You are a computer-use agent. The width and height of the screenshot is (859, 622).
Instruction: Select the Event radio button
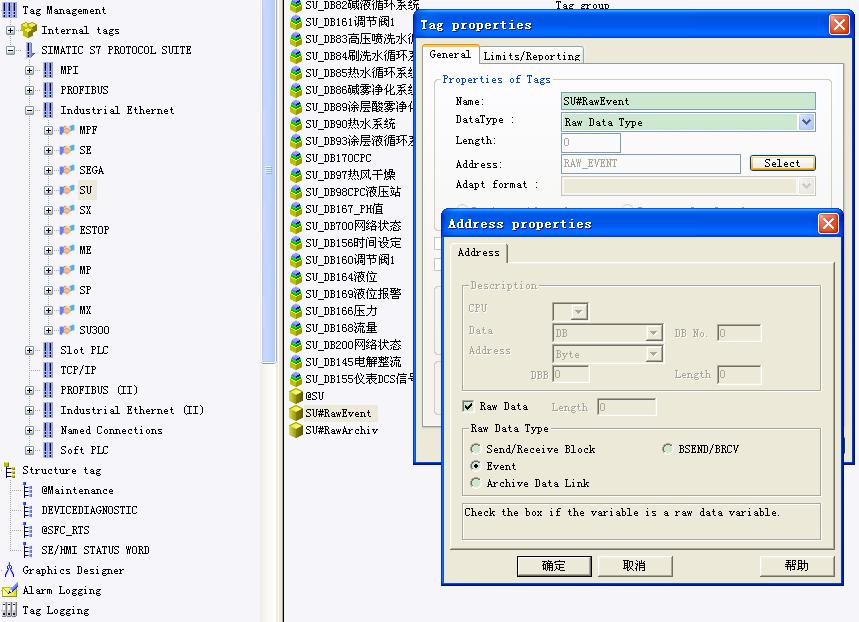475,466
